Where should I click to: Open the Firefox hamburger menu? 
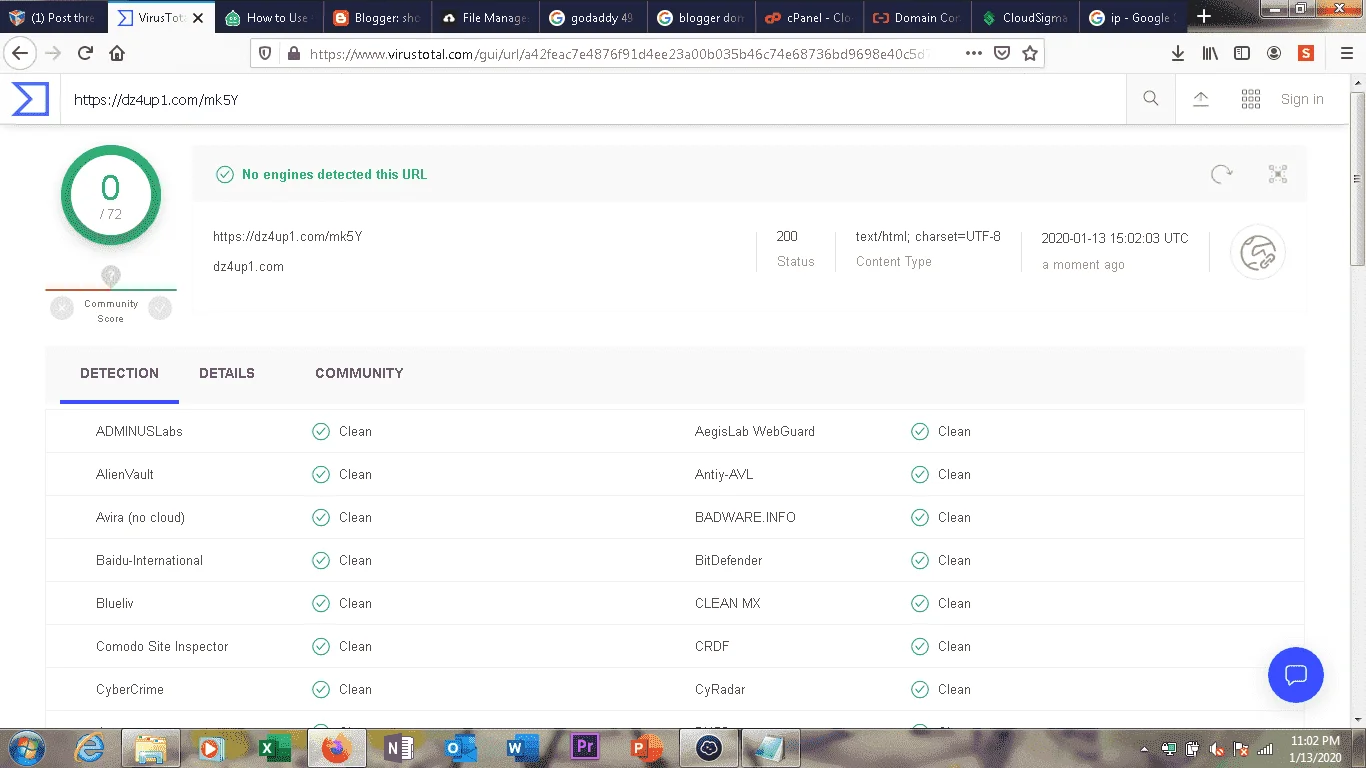pyautogui.click(x=1346, y=53)
